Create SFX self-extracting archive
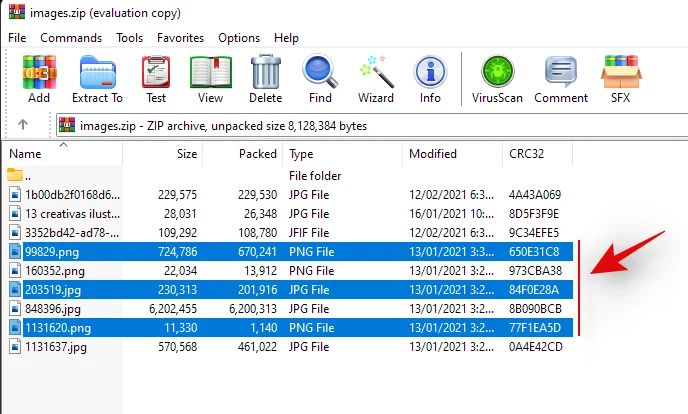This screenshot has width=688, height=414. [x=621, y=78]
